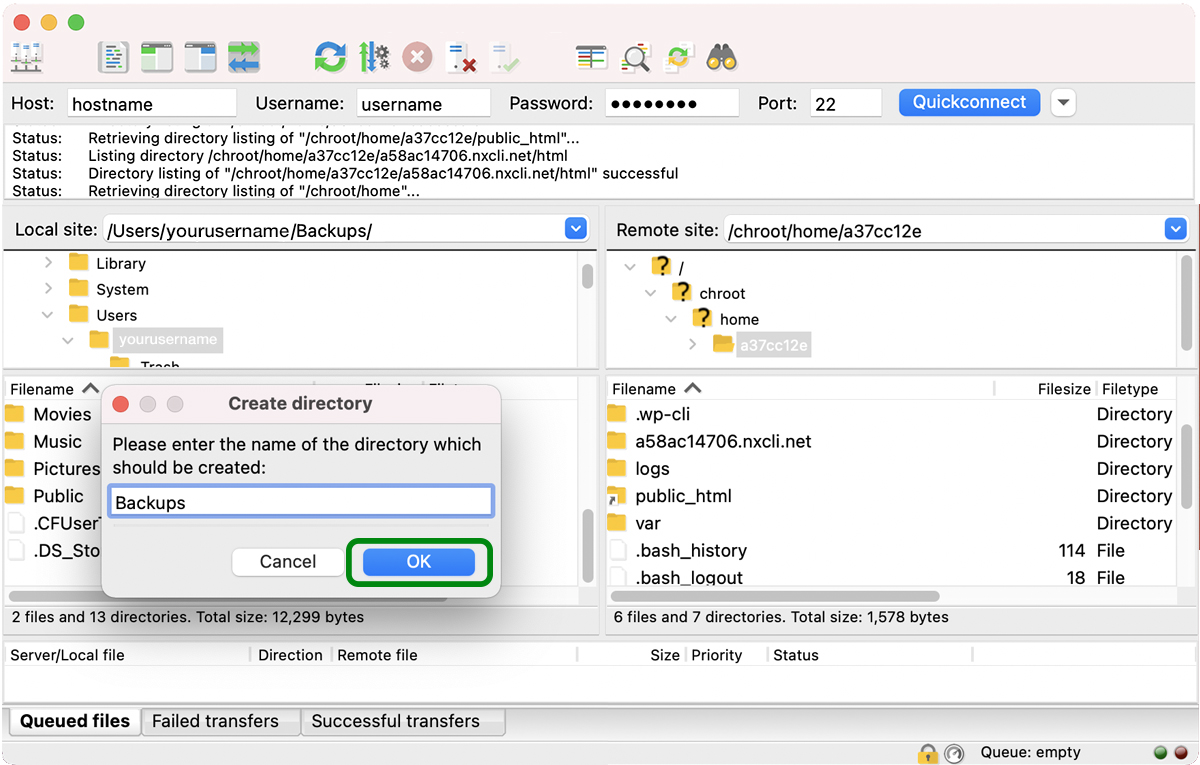1200x765 pixels.
Task: Expand the System folder in local tree
Action: coord(48,289)
